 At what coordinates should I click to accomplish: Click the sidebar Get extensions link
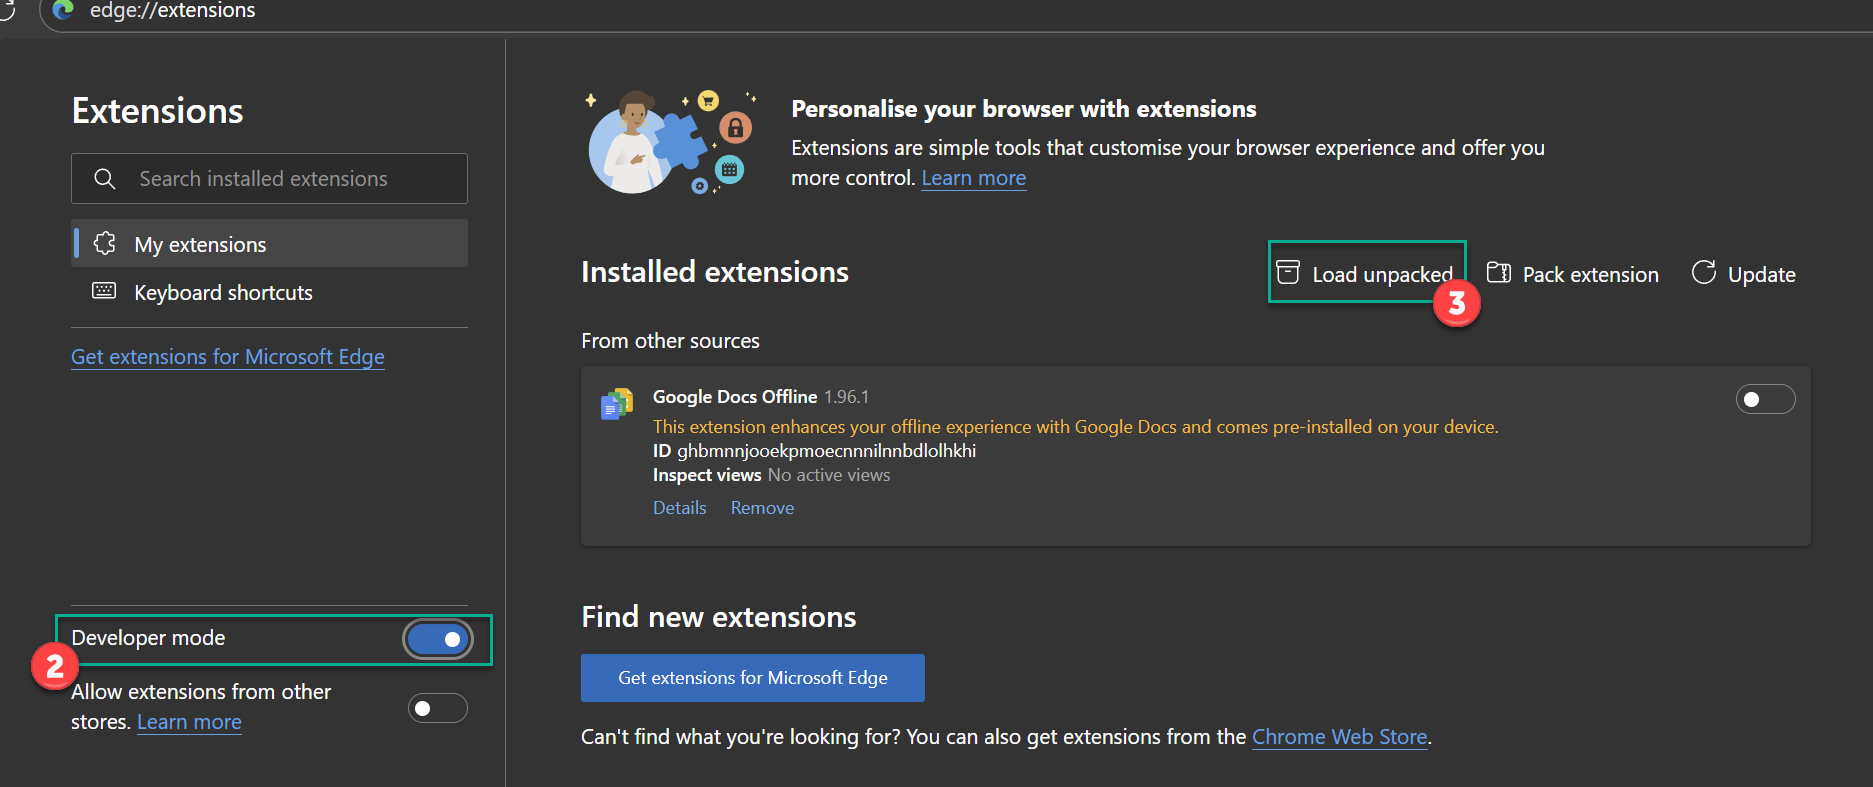pos(228,357)
